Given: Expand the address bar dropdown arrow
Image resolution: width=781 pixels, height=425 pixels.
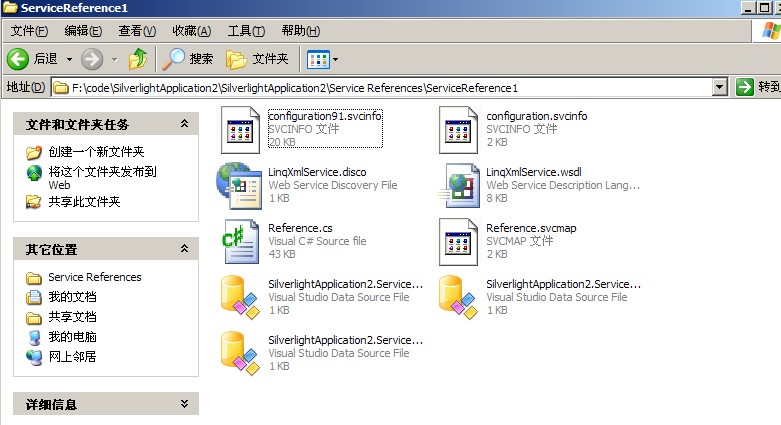Looking at the screenshot, I should click(719, 88).
